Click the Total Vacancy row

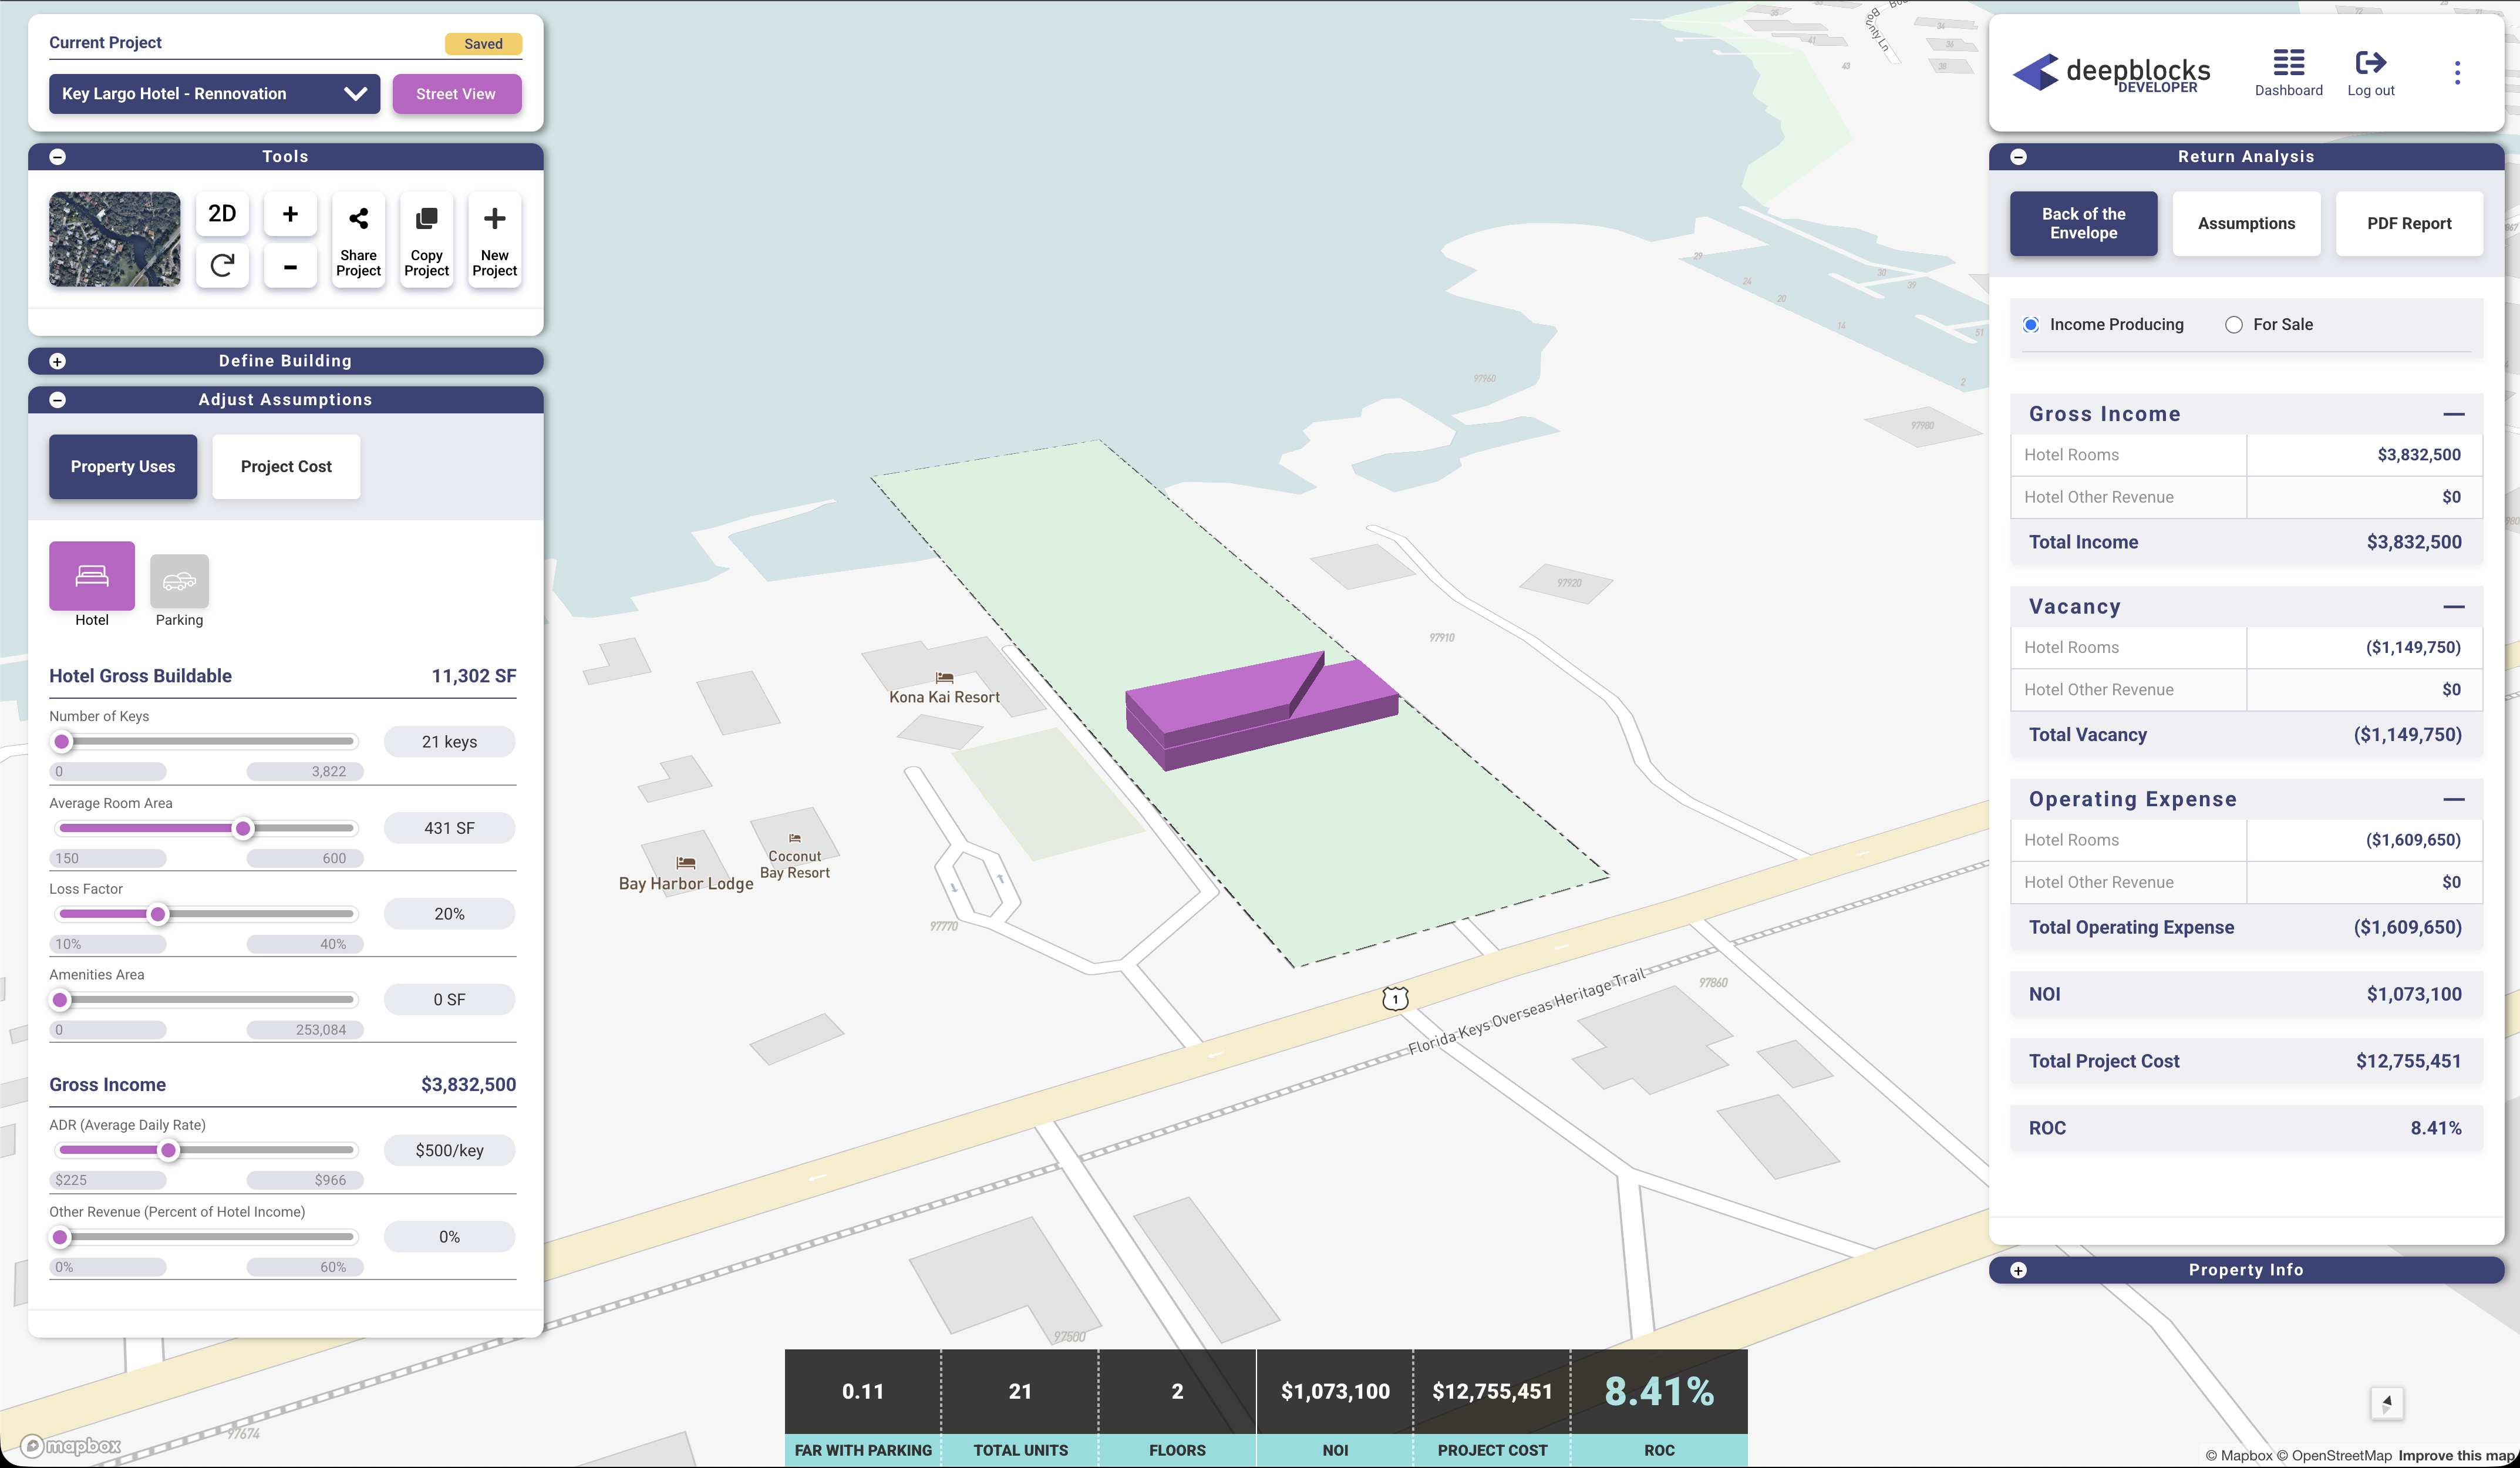[2246, 735]
